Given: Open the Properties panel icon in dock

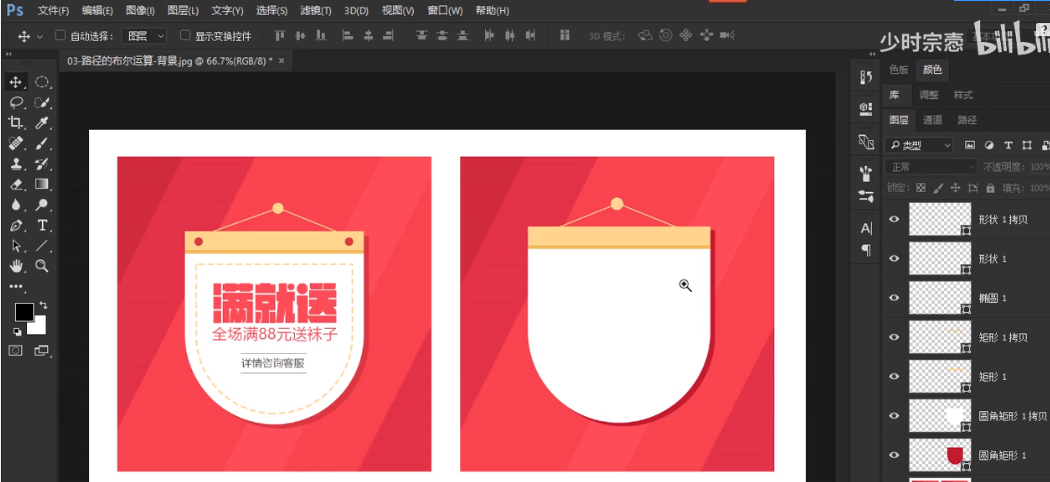Looking at the screenshot, I should tap(866, 108).
